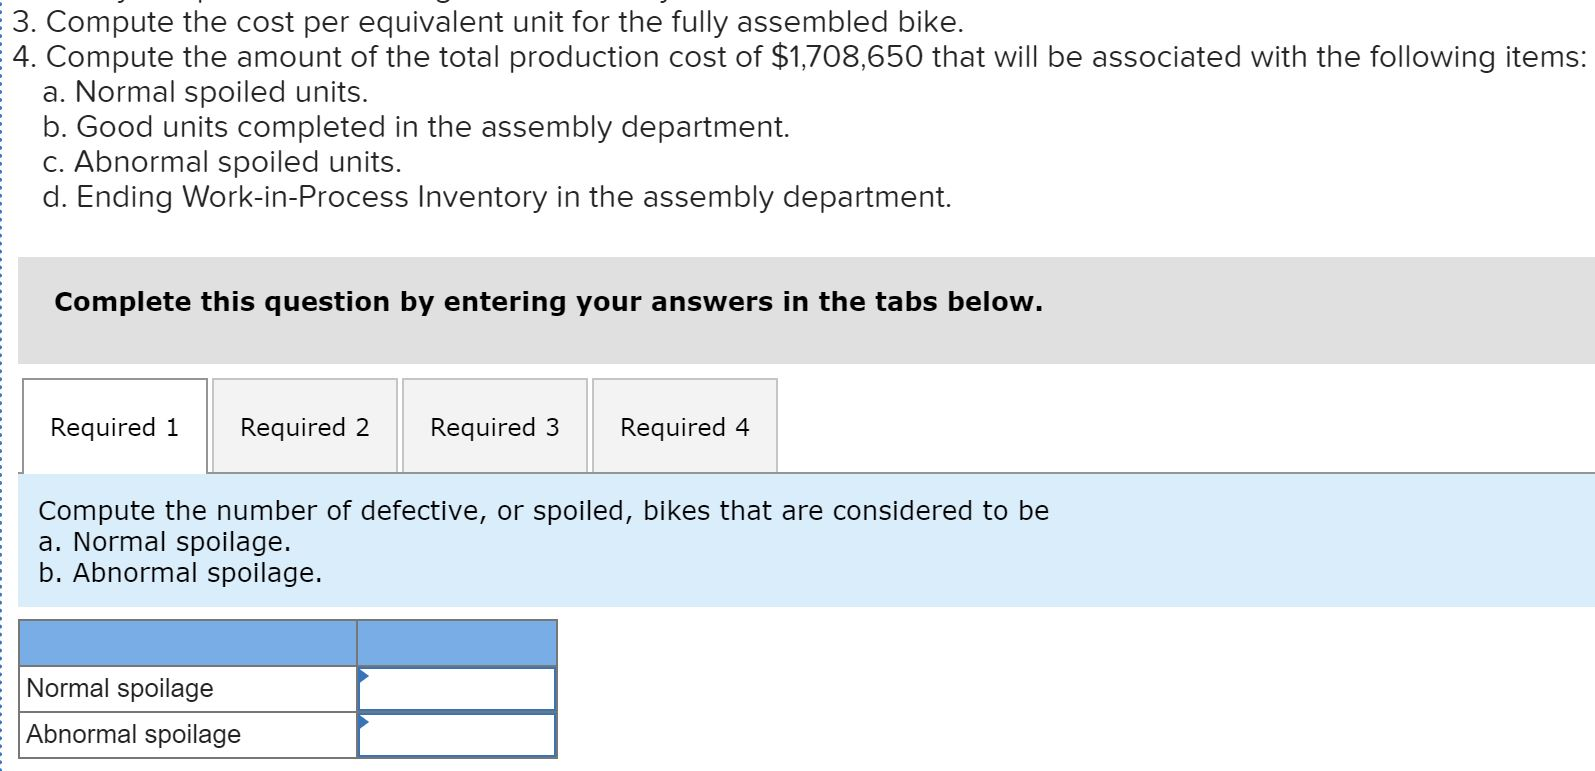Click item d. Ending Work-in-Process Inventory text

pyautogui.click(x=497, y=196)
